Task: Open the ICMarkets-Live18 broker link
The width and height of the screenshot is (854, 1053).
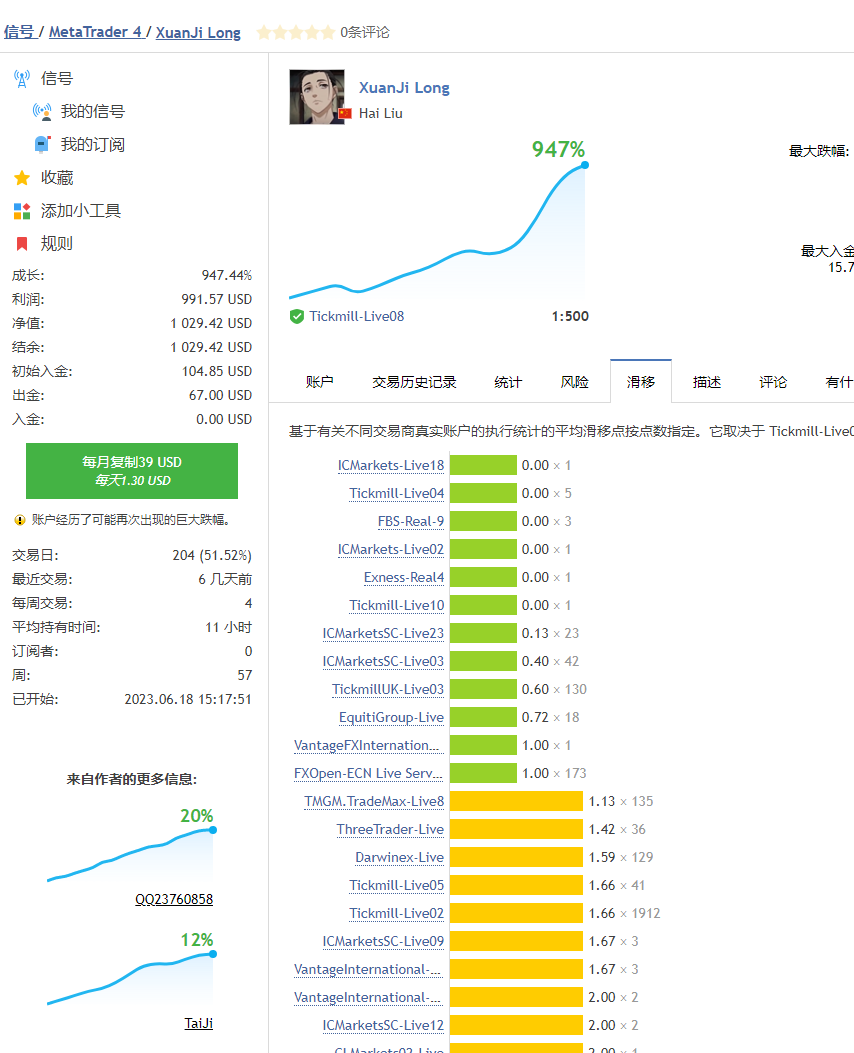Action: (391, 465)
